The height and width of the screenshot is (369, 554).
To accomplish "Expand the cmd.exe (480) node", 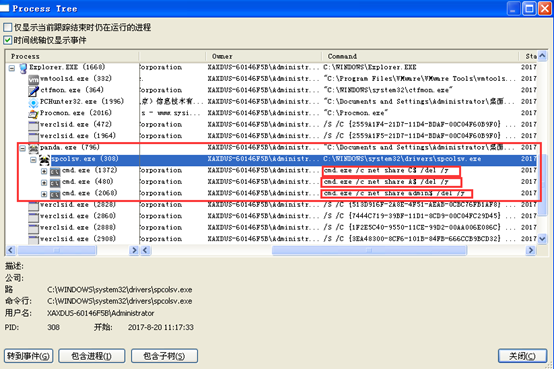I will [x=44, y=183].
